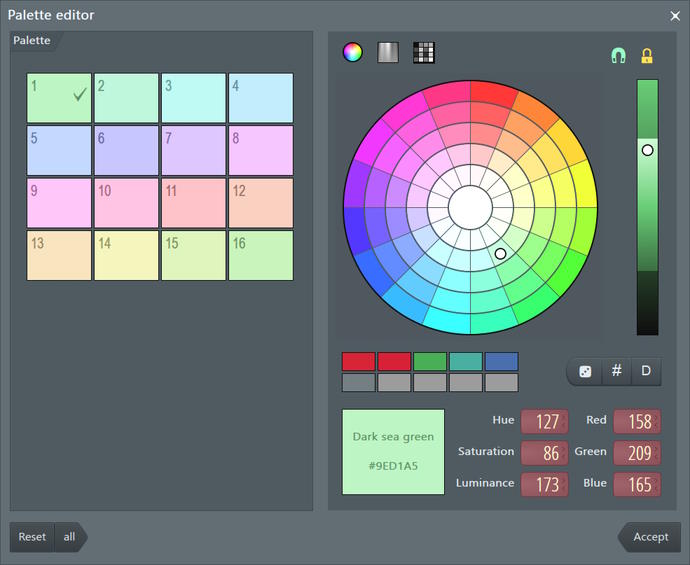Click the D default color button

(646, 371)
